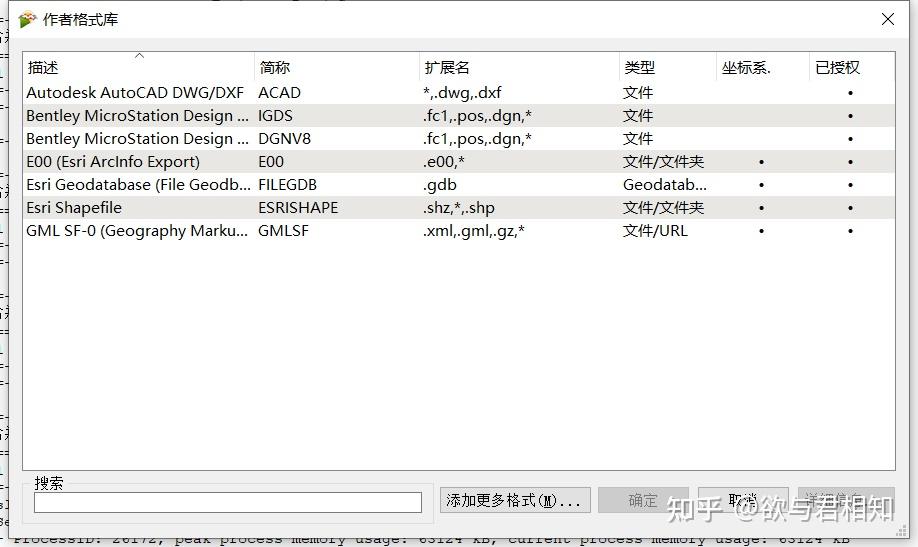Click the .fc1,.pos,.dgn,* cell in DGNV8 row
This screenshot has height=547, width=918.
point(477,139)
